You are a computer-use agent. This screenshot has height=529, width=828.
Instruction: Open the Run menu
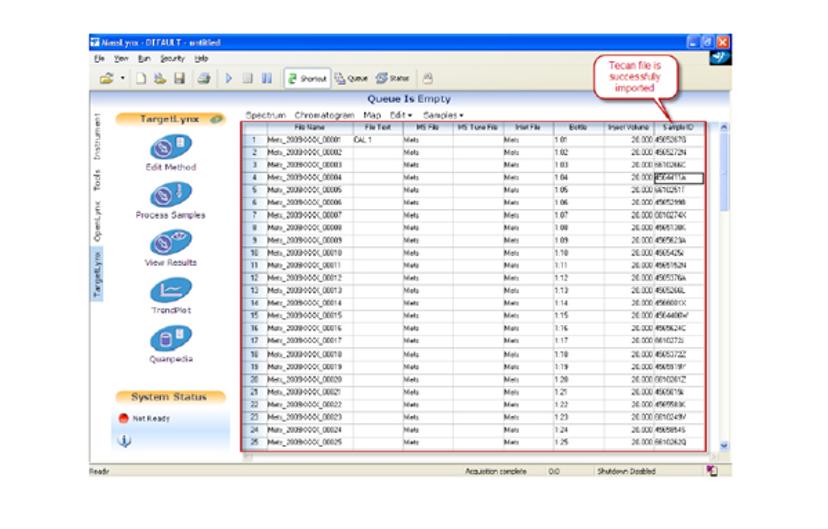[144, 59]
